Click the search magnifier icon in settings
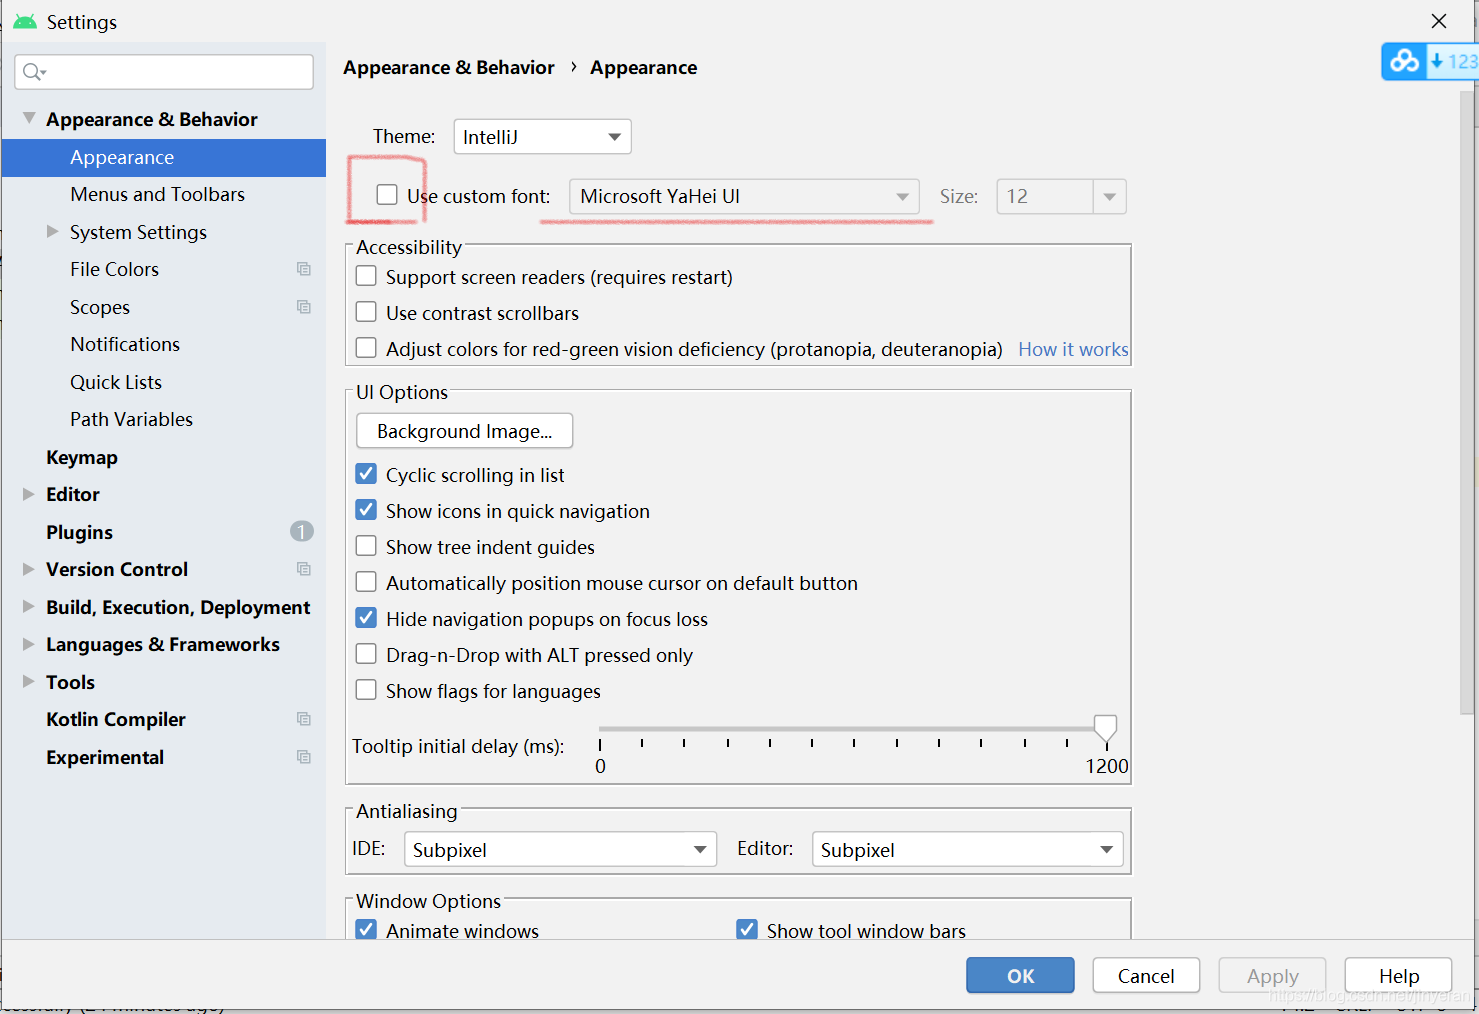This screenshot has height=1014, width=1479. tap(32, 72)
